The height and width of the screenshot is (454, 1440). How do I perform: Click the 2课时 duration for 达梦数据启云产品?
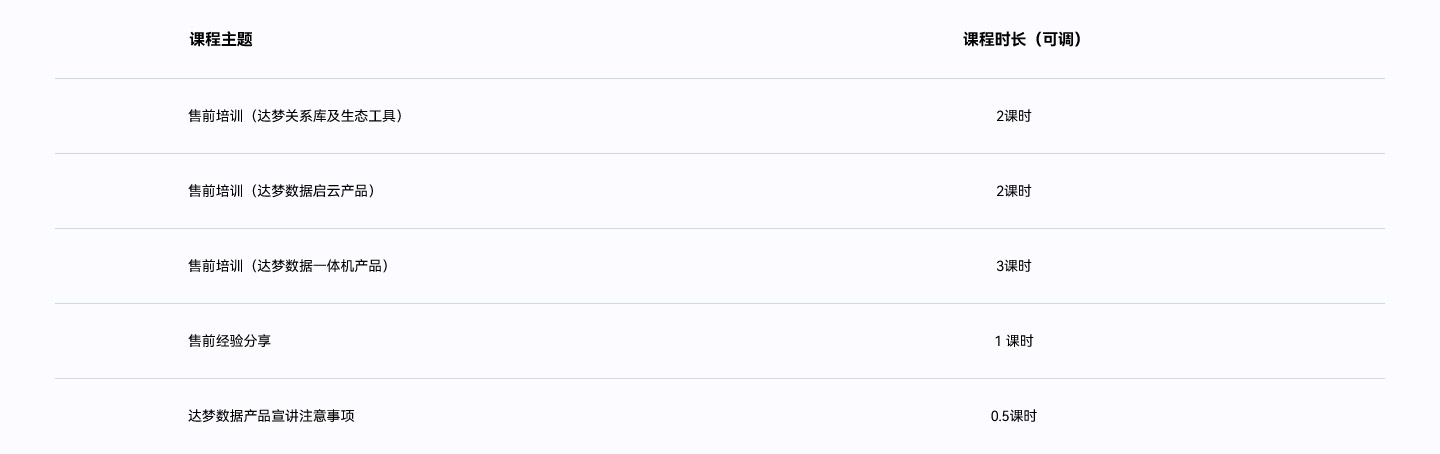[x=1013, y=191]
